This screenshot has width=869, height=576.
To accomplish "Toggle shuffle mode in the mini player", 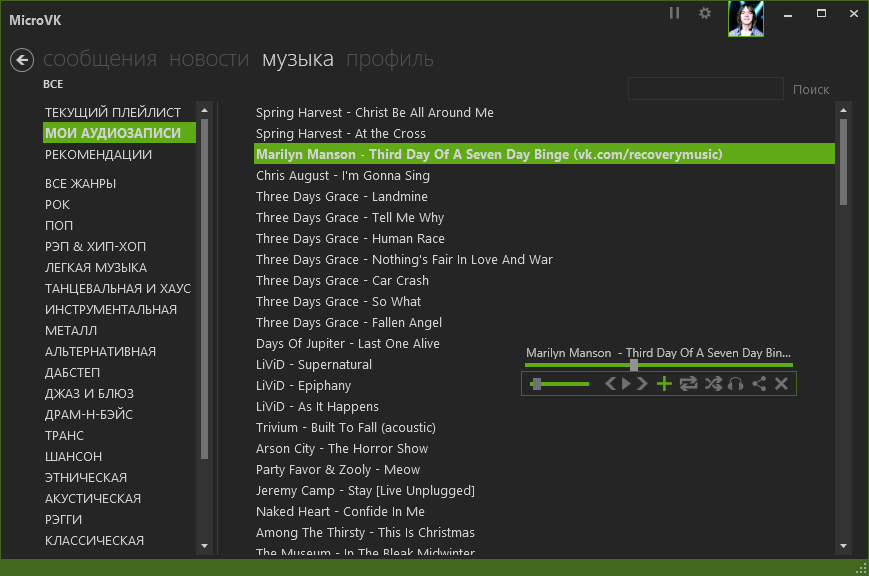I will tap(713, 384).
